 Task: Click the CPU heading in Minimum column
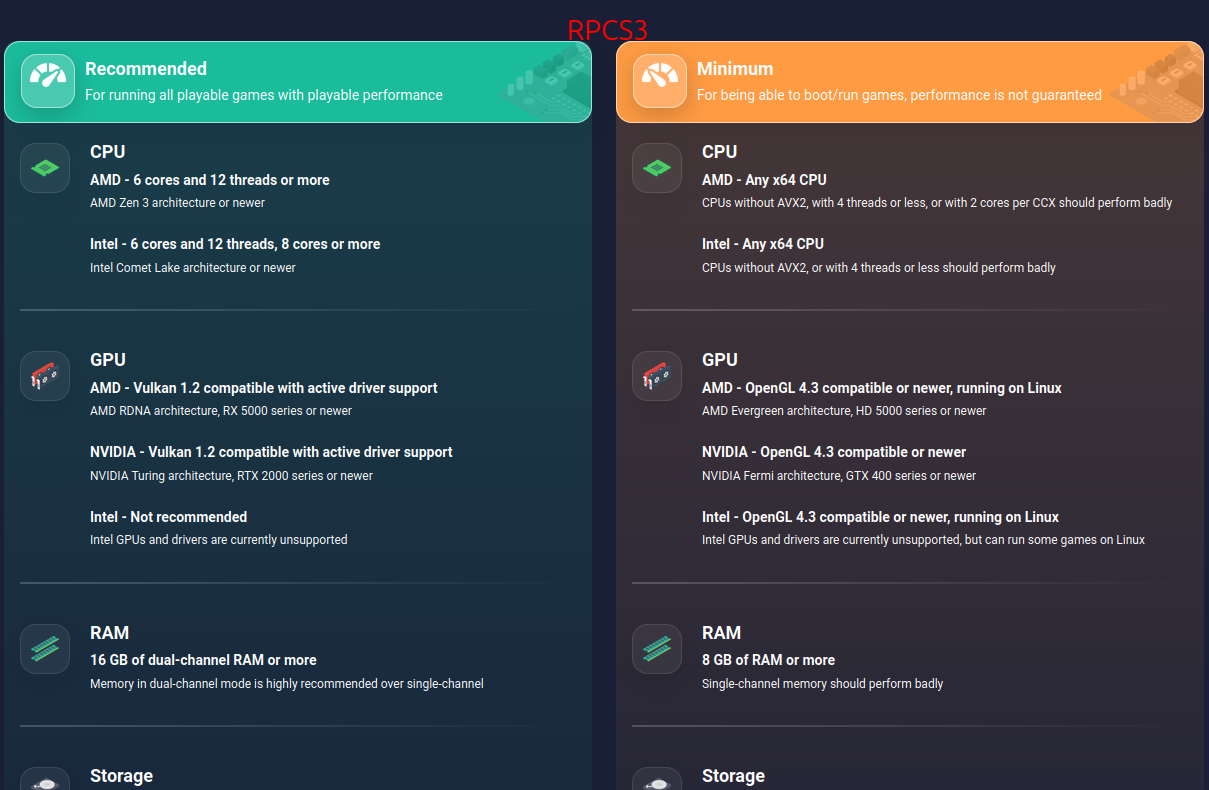(x=720, y=152)
